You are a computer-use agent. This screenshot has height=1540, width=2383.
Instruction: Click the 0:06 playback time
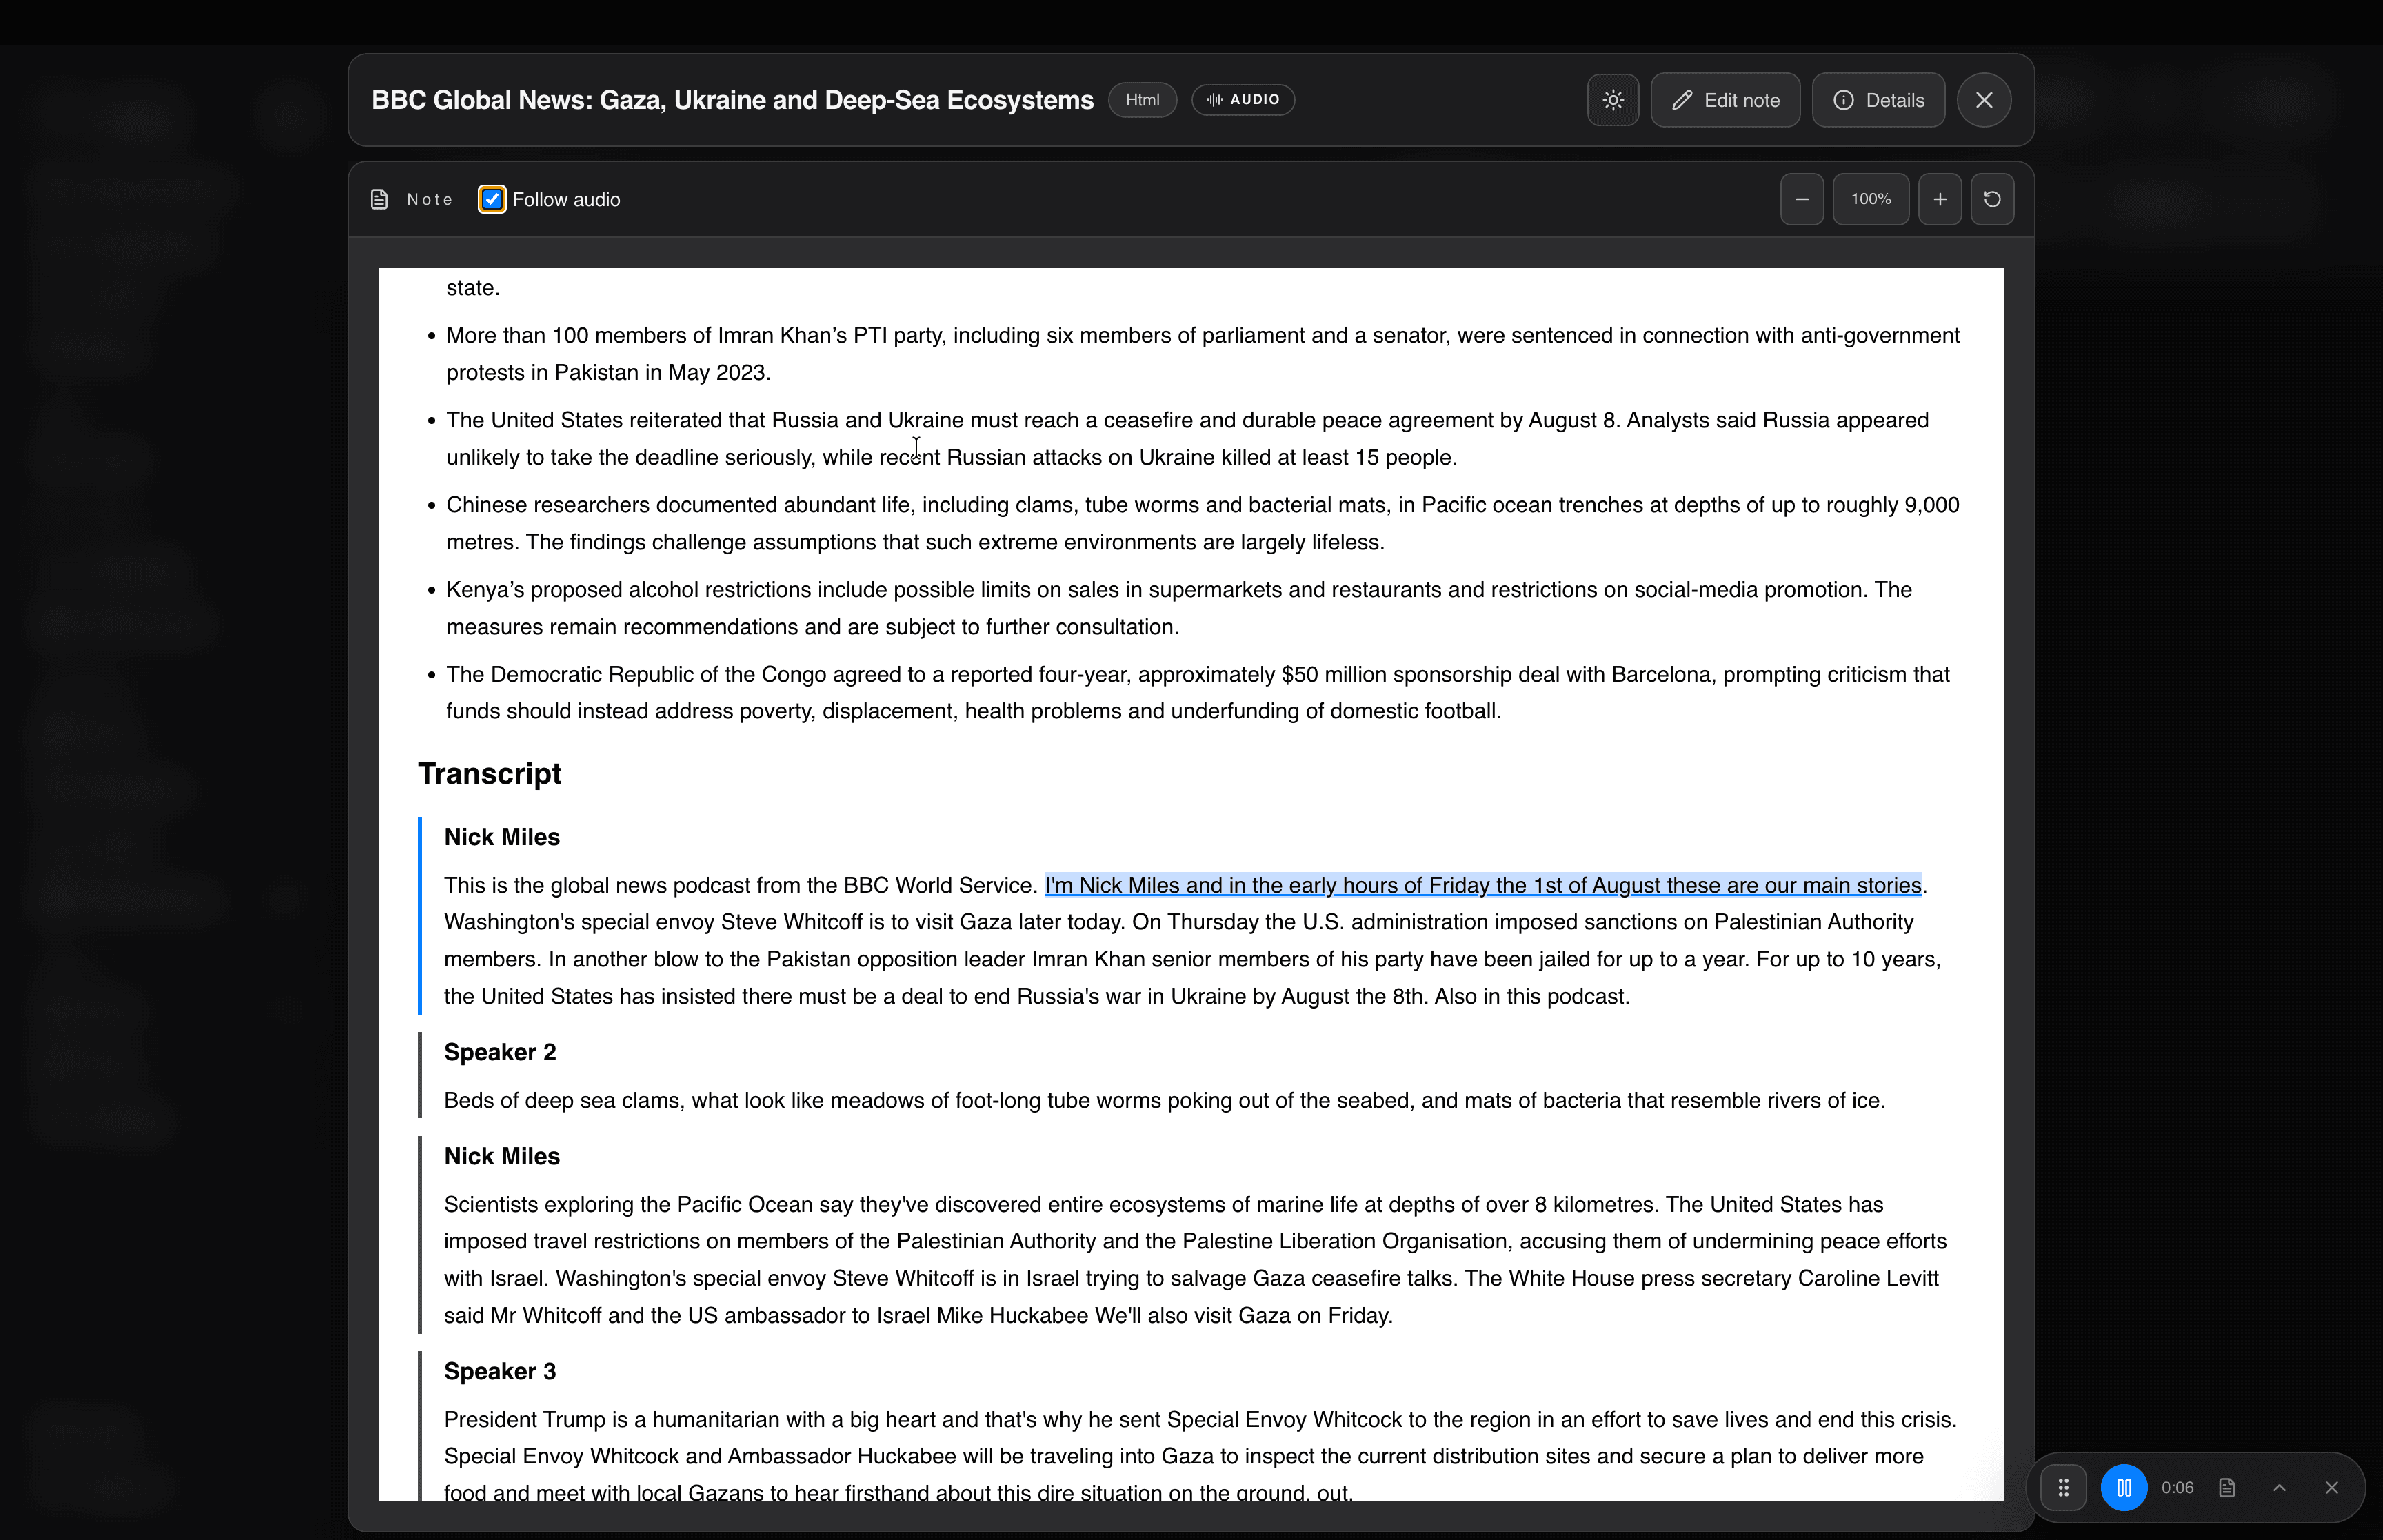(2177, 1487)
